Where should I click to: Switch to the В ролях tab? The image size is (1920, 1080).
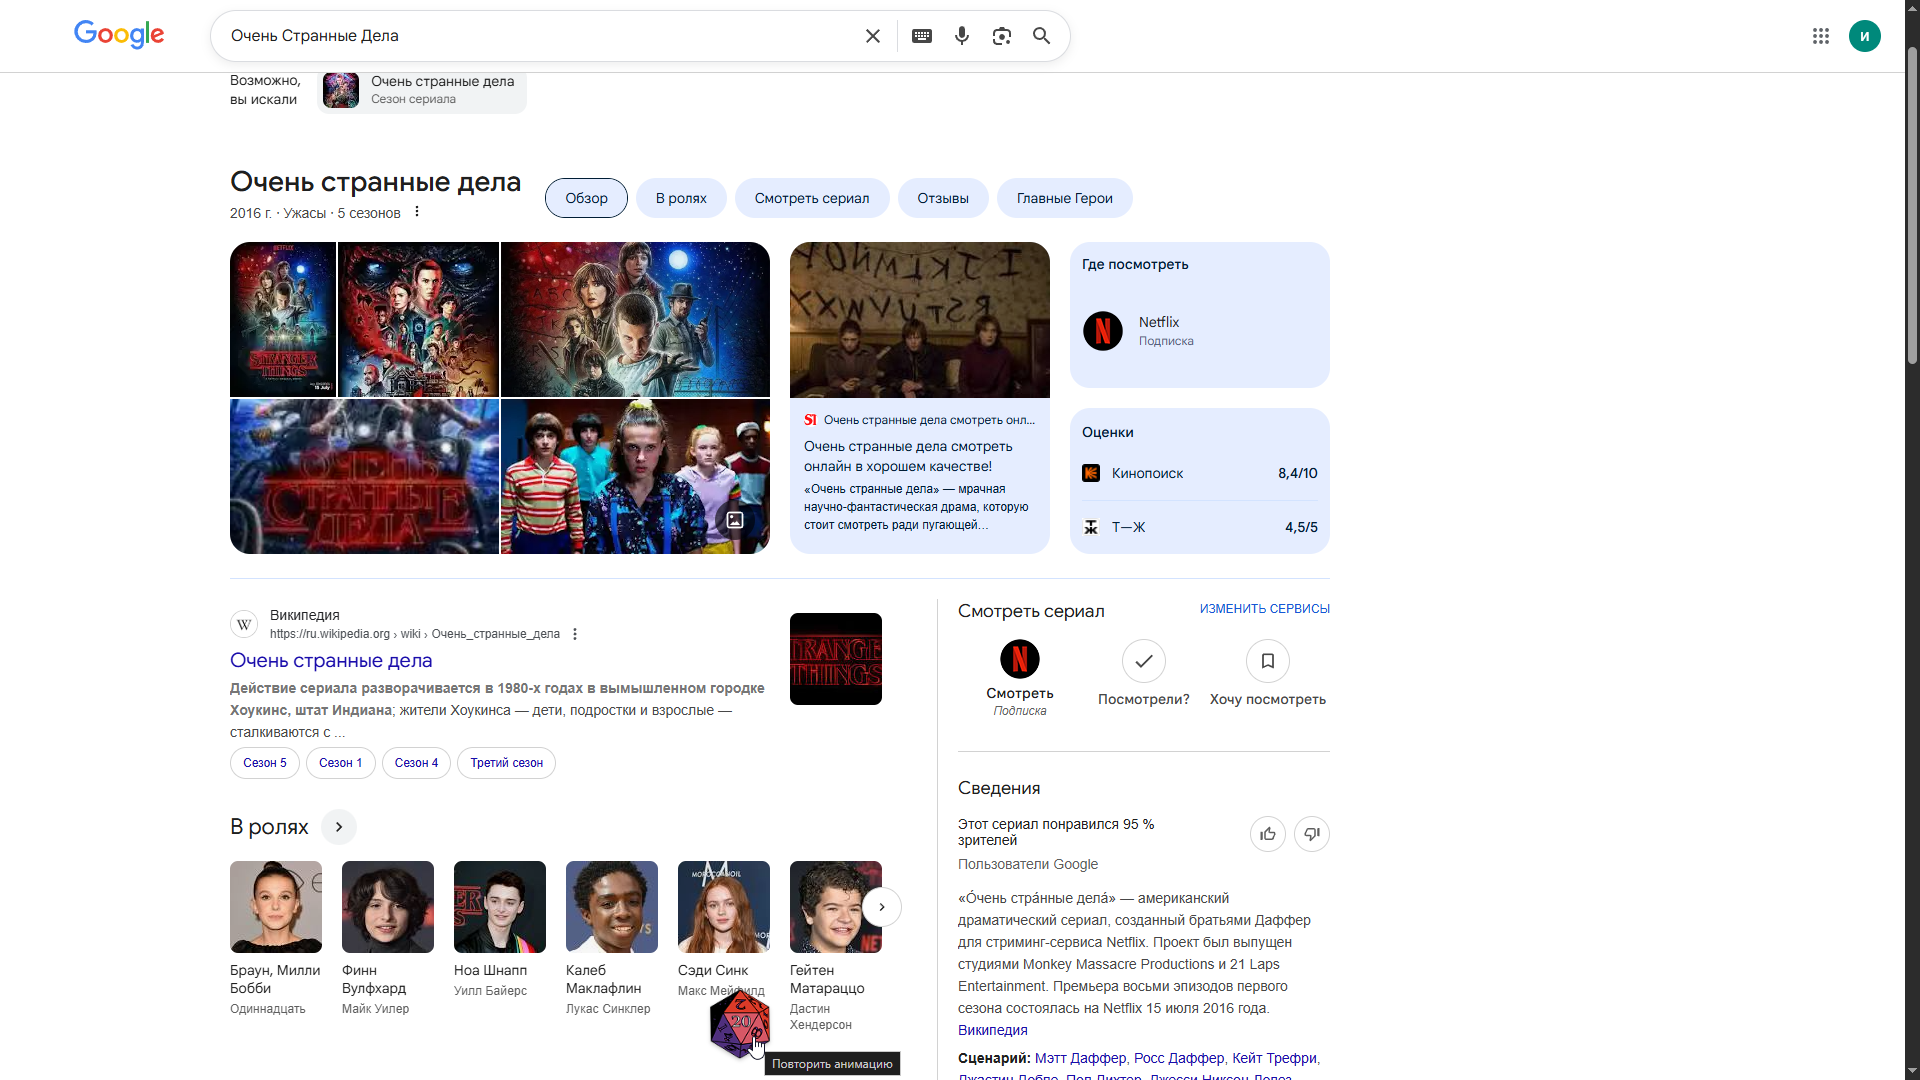click(x=681, y=198)
